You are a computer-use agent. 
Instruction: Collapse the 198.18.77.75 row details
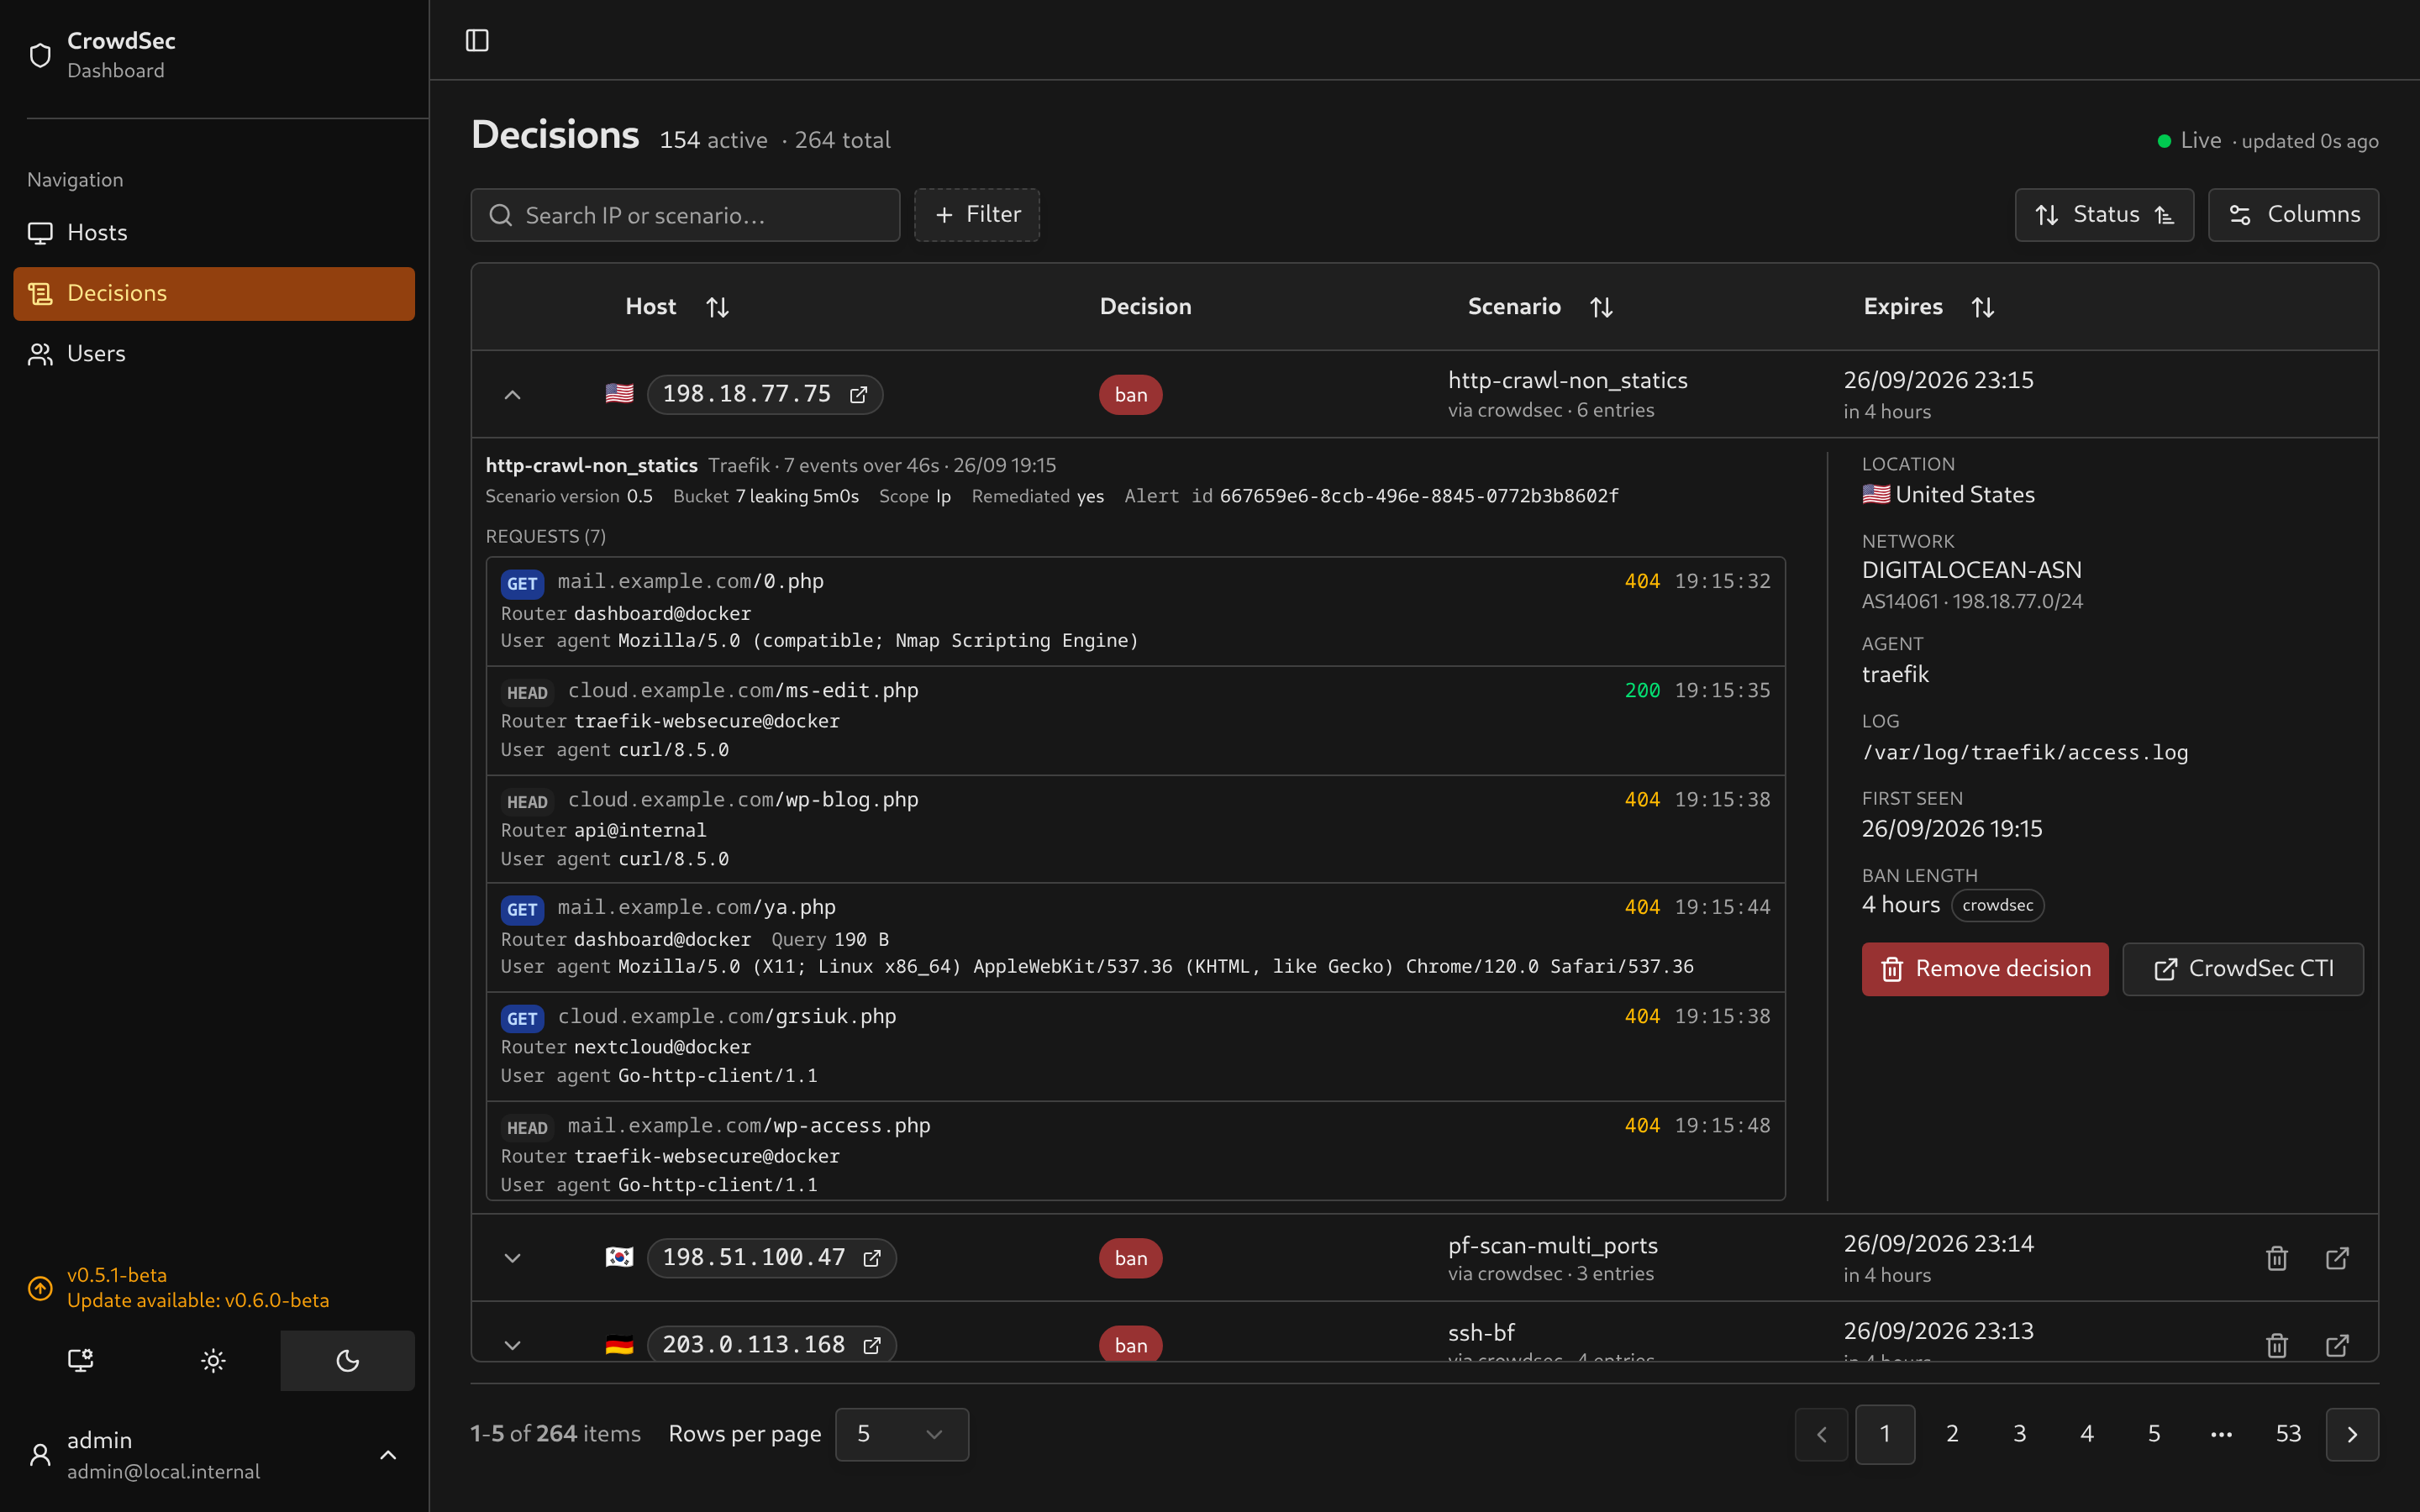(512, 394)
